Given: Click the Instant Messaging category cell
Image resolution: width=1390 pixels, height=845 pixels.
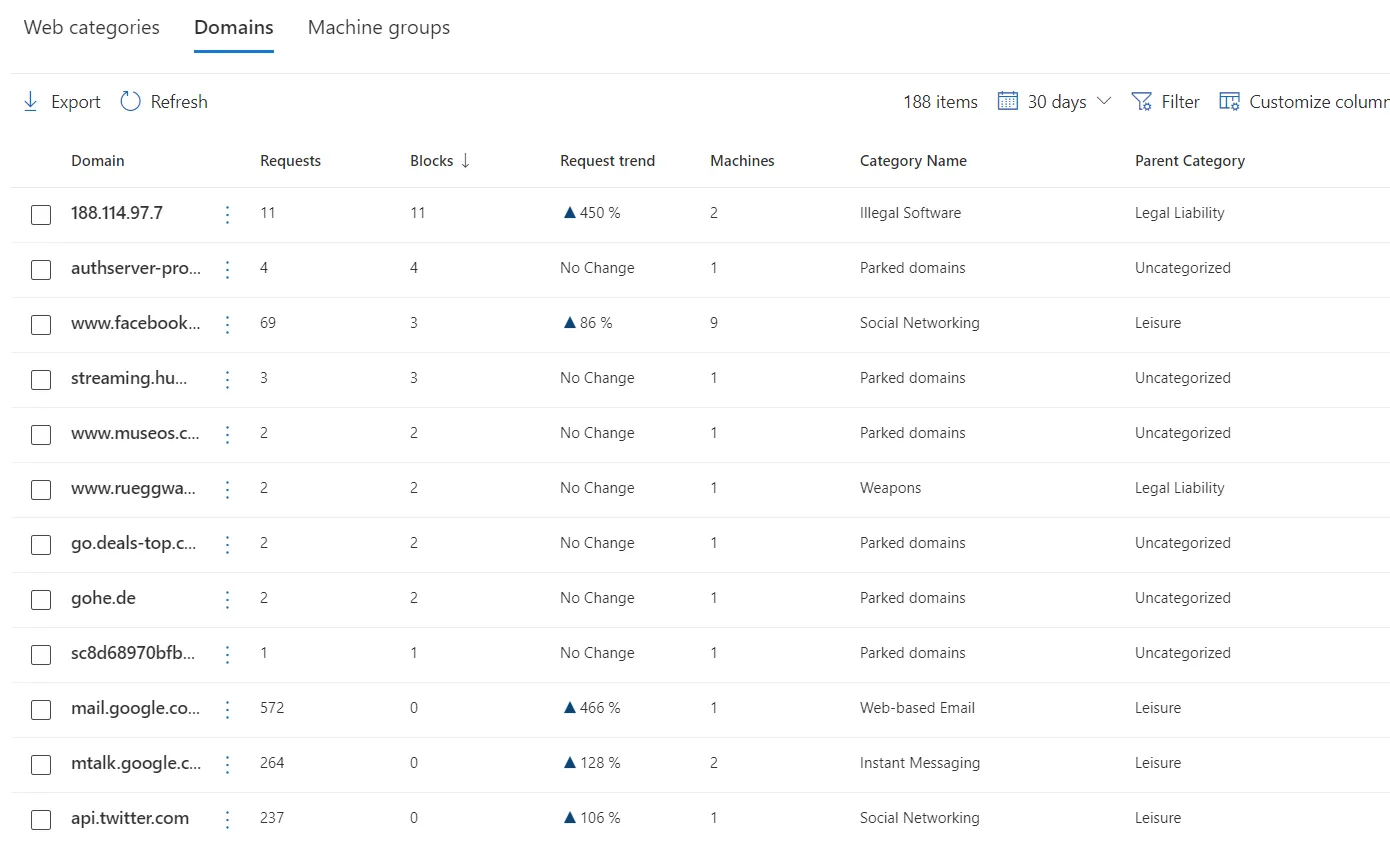Looking at the screenshot, I should [920, 763].
